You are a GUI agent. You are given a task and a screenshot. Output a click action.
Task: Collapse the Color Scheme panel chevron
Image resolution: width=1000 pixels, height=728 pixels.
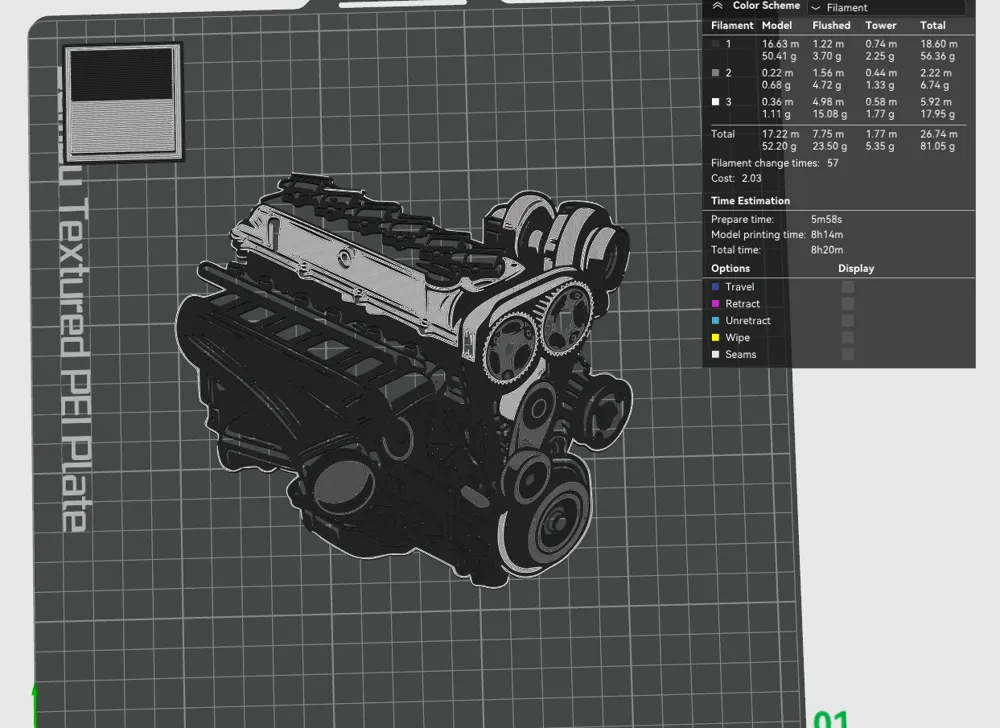(x=717, y=6)
